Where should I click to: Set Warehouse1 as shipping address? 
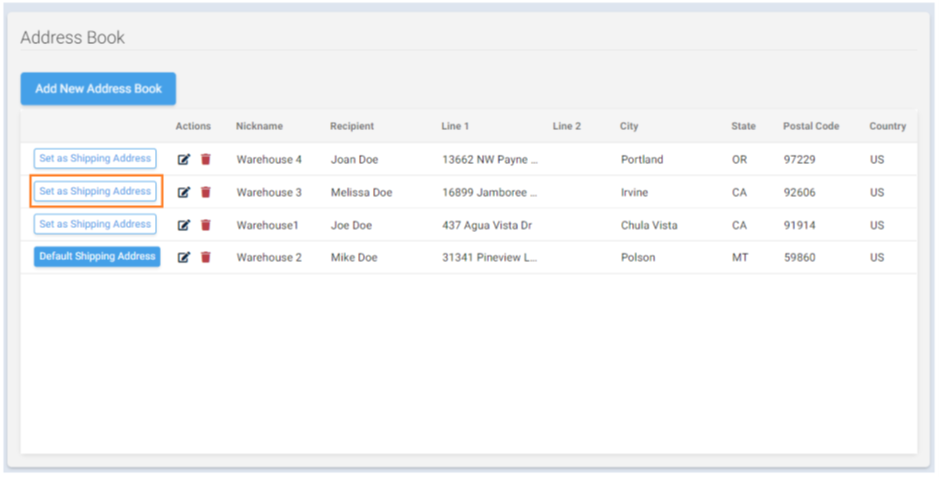[x=95, y=224]
